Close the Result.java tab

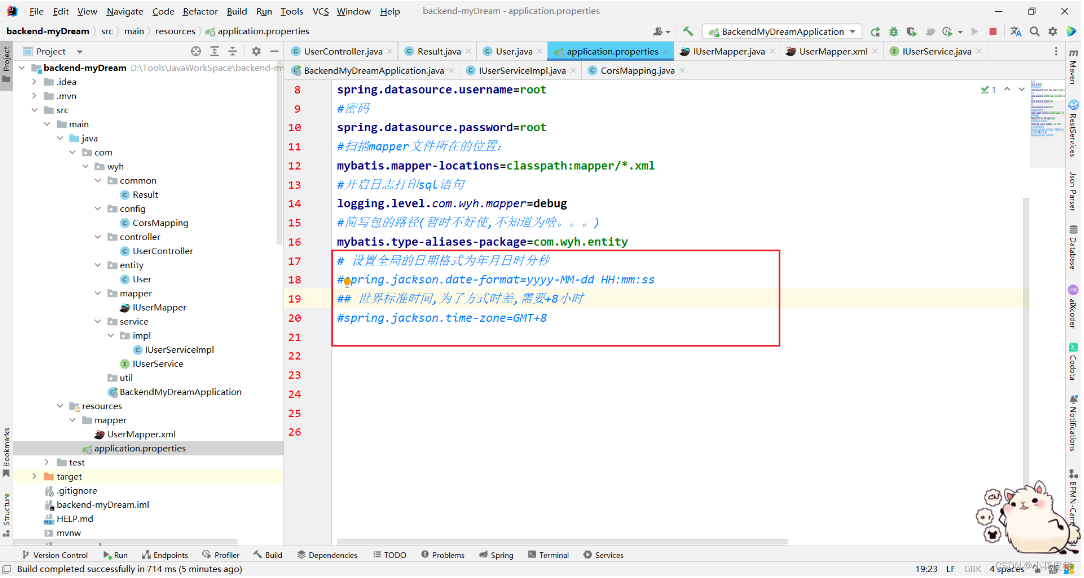(x=469, y=51)
